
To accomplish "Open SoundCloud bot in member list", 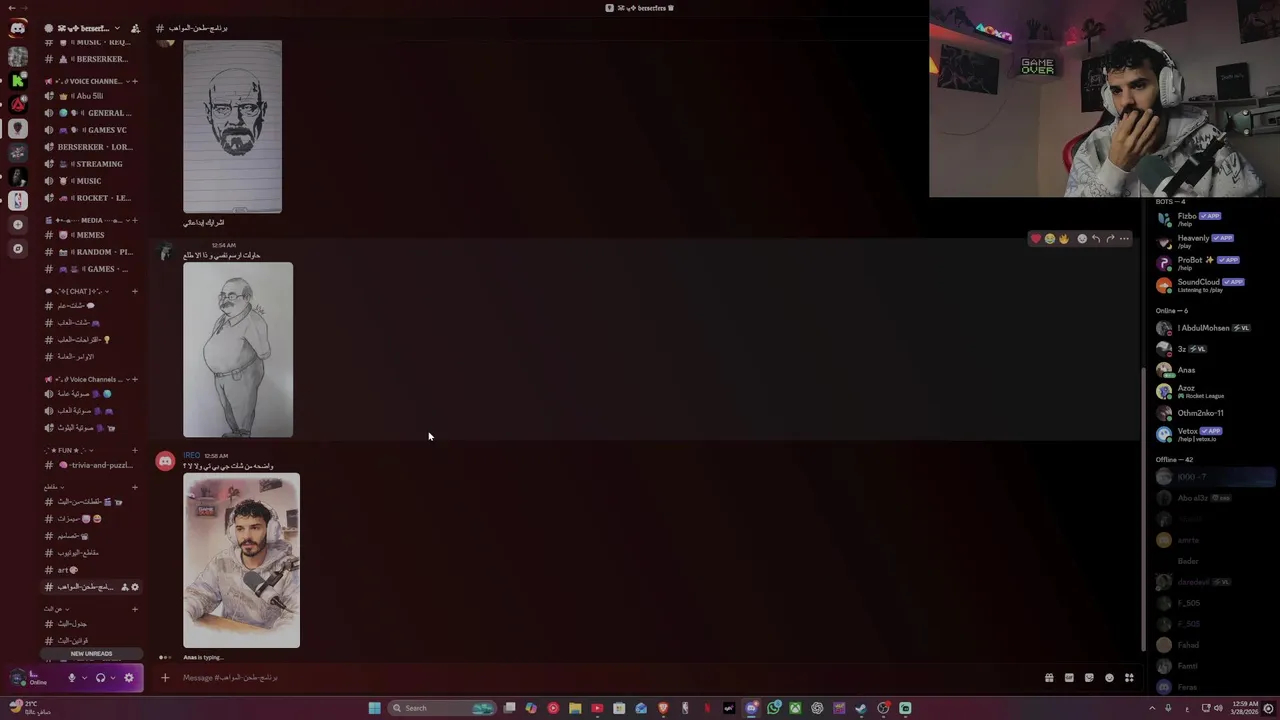I will [x=1212, y=285].
